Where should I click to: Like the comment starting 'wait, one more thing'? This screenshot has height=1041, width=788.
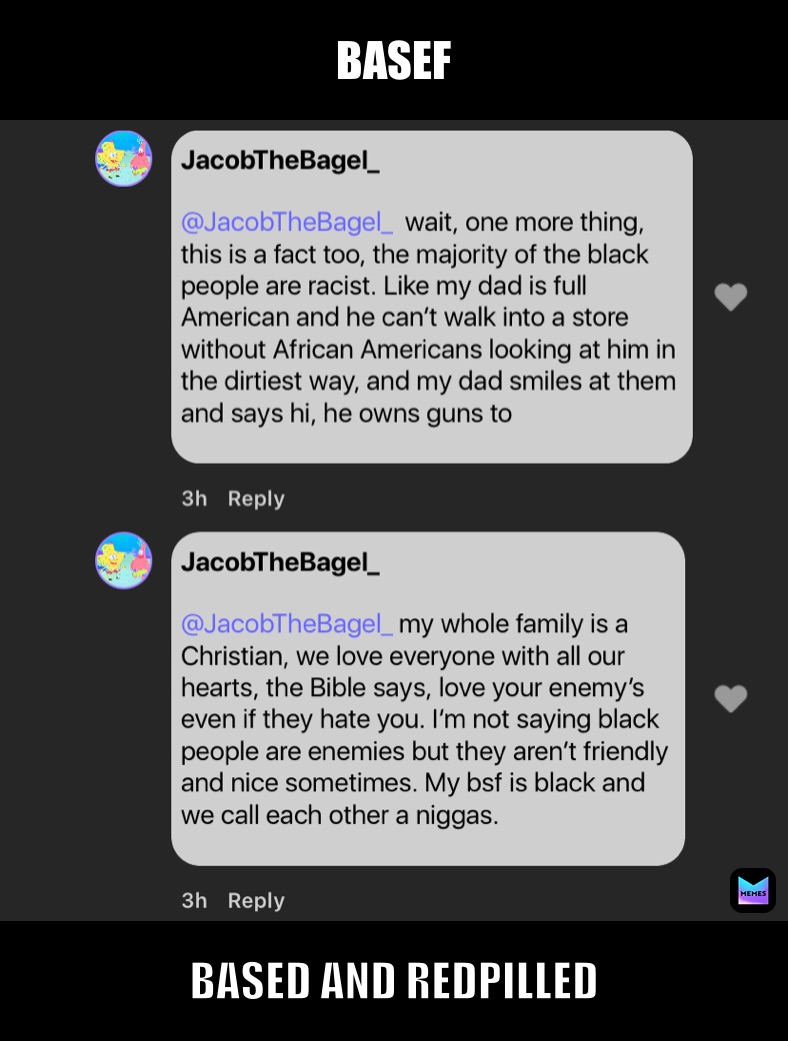[731, 297]
